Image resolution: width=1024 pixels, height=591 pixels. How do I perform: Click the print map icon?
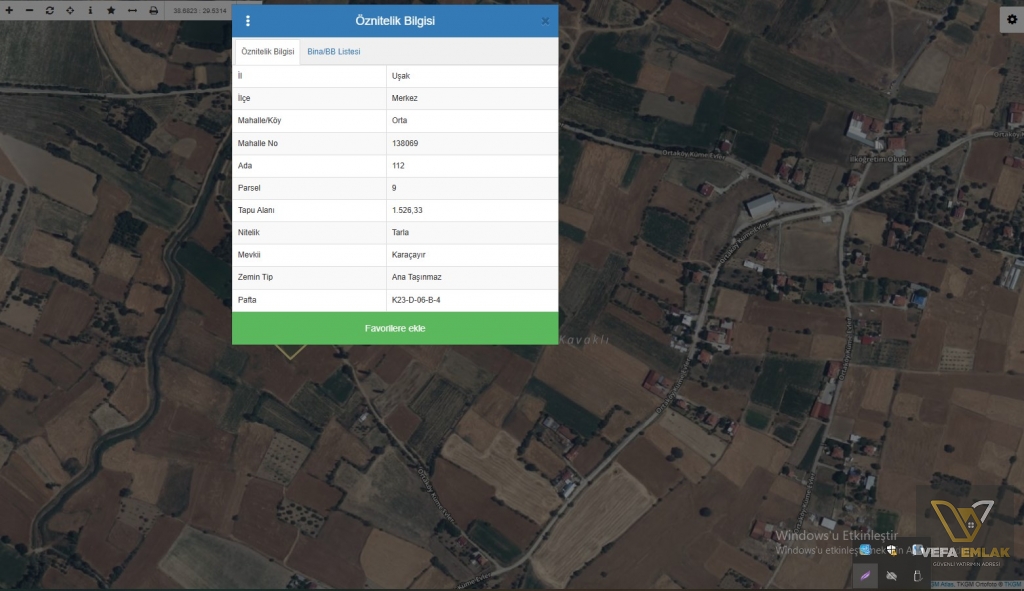pyautogui.click(x=153, y=10)
